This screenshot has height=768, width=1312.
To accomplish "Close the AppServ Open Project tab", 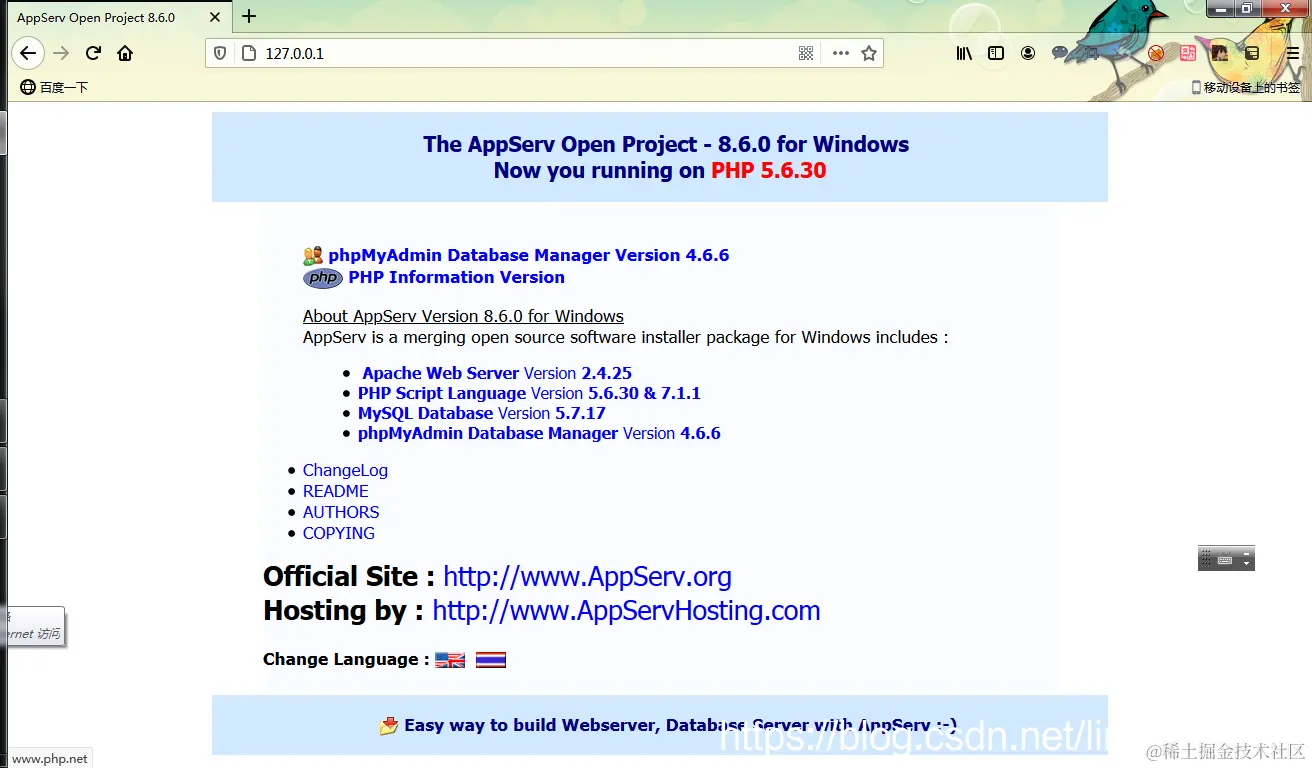I will [x=215, y=17].
